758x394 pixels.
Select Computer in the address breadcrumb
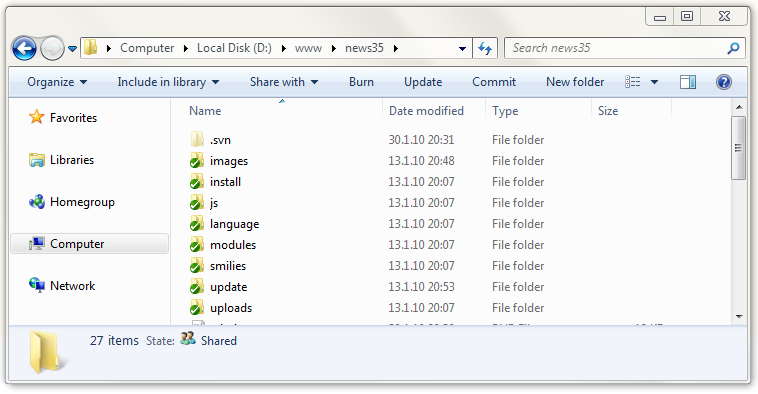pyautogui.click(x=147, y=48)
